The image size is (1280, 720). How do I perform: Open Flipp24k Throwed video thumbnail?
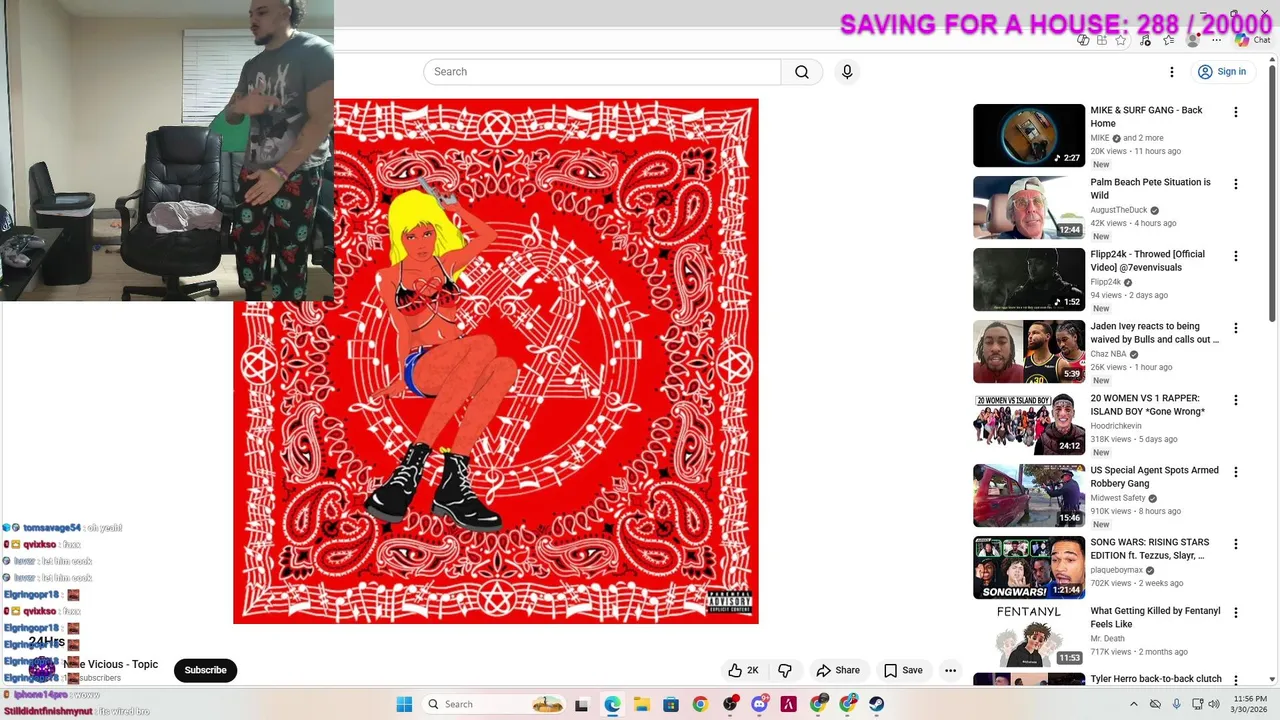tap(1029, 279)
